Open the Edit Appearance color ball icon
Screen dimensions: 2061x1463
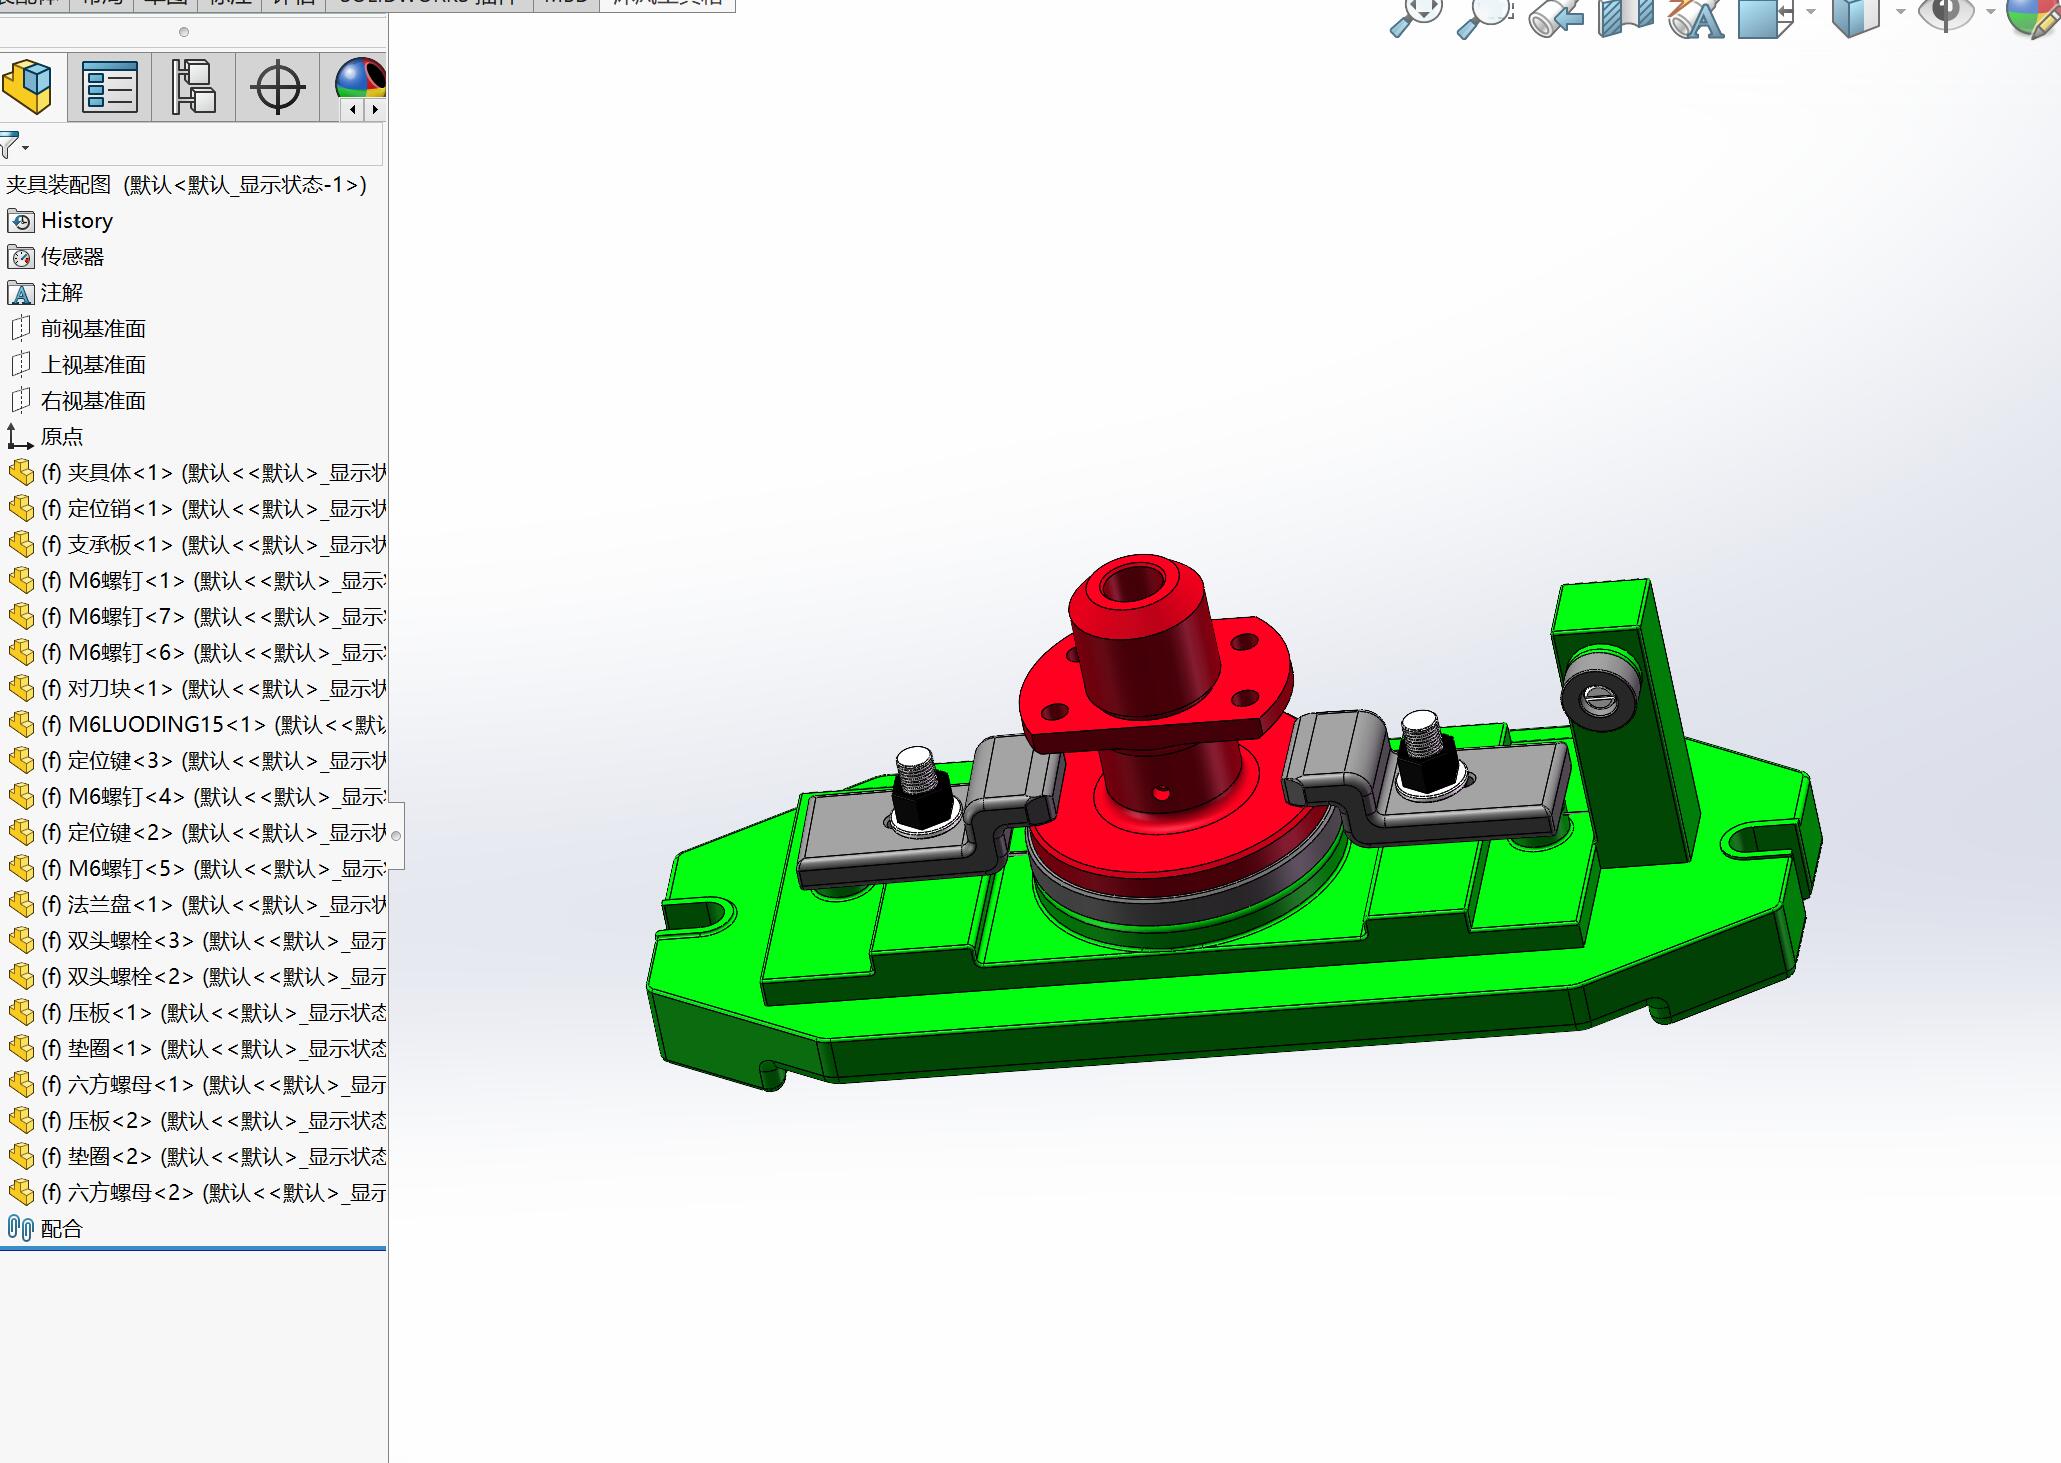point(2035,17)
